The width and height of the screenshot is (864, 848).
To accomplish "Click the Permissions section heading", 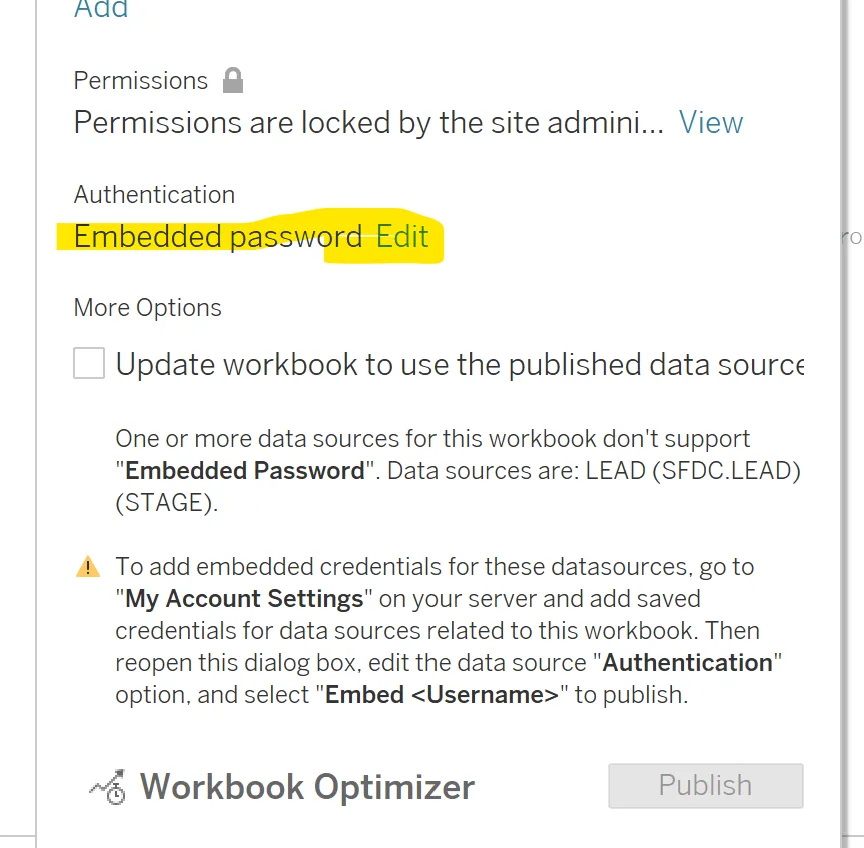I will pos(141,81).
